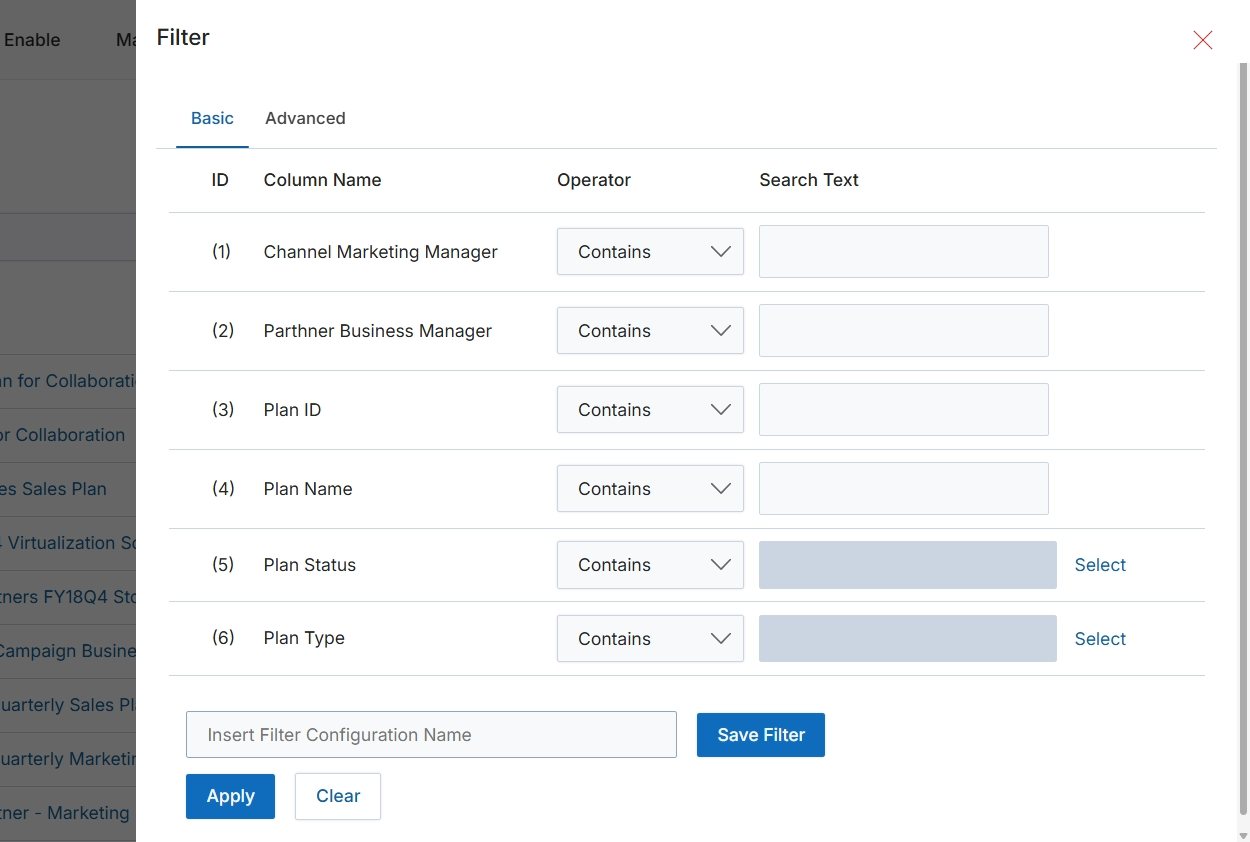Open operator dropdown for Plan ID
The image size is (1250, 842).
pos(650,410)
